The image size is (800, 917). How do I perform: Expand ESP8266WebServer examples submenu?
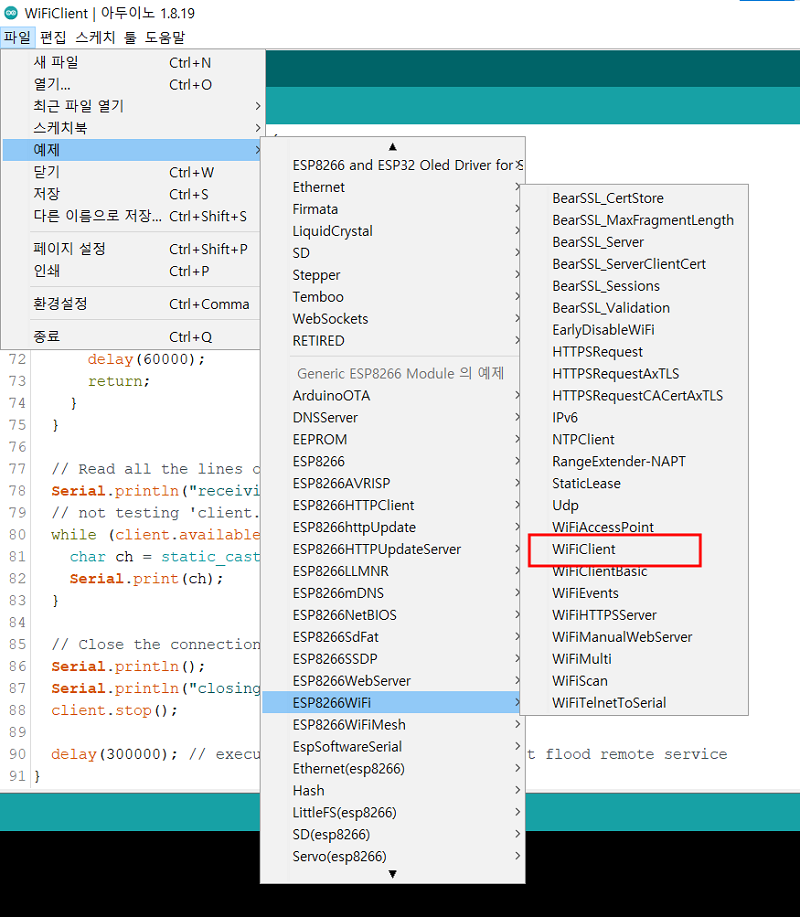(x=392, y=681)
